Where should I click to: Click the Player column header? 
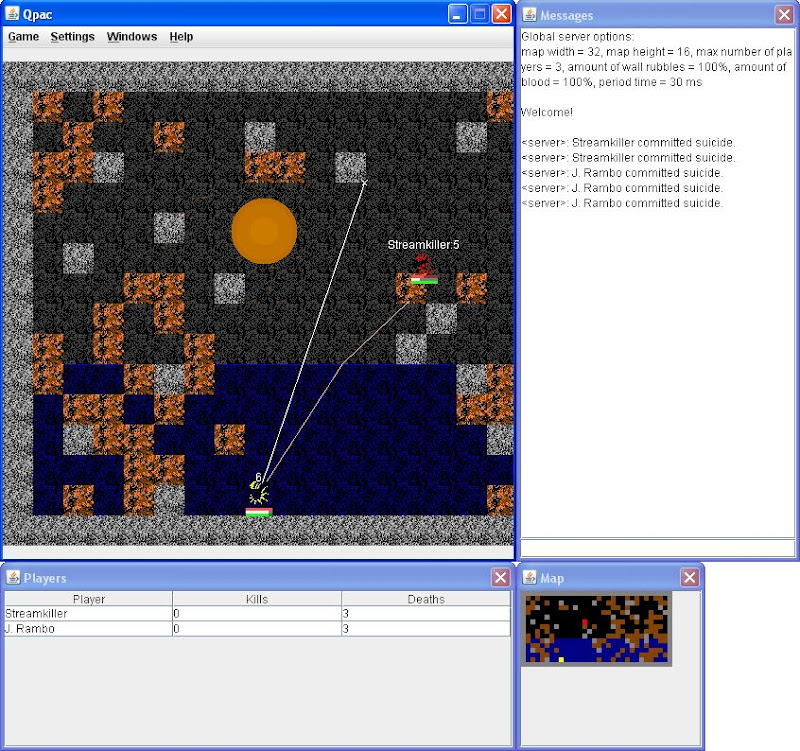point(88,599)
